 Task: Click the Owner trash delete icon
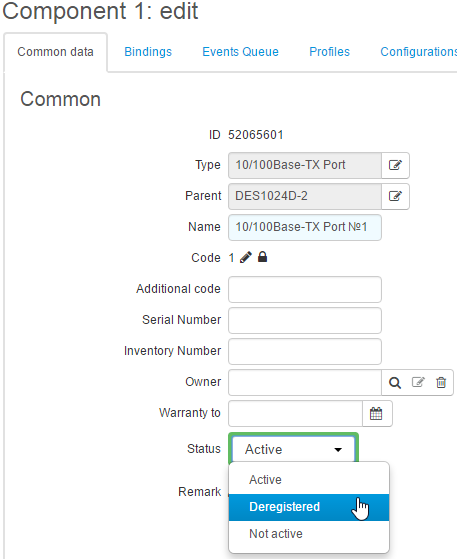[x=441, y=383]
